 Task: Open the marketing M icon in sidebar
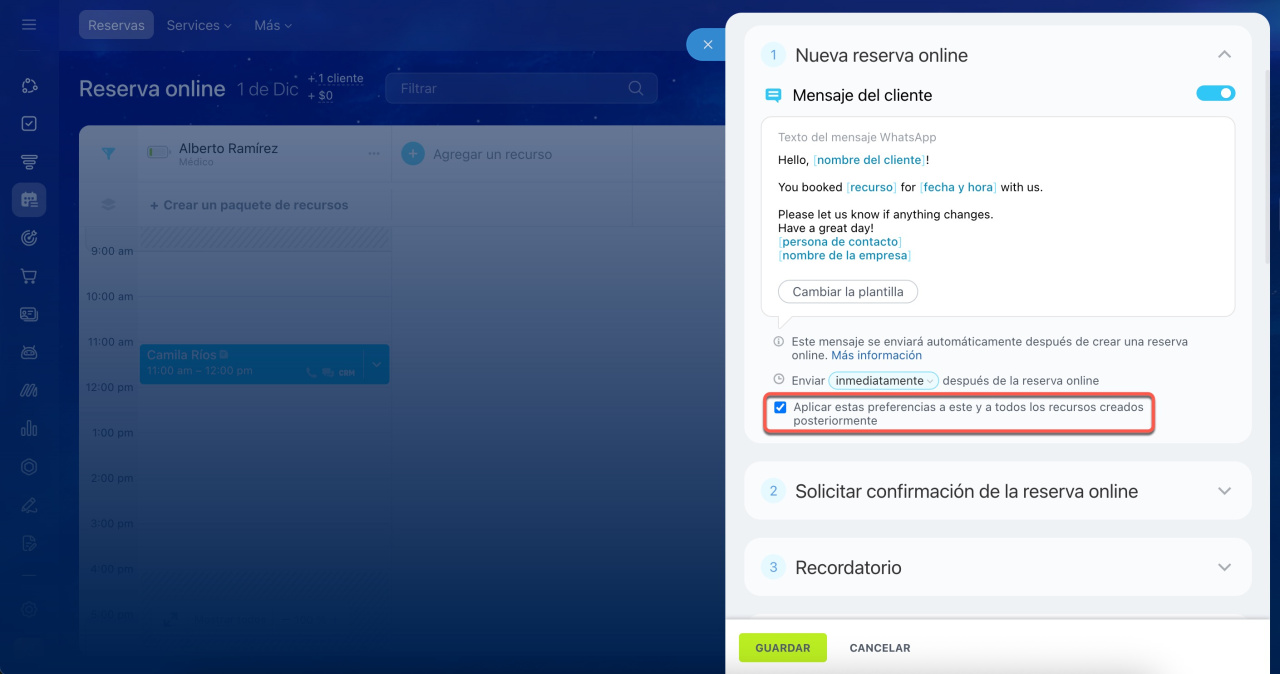29,390
